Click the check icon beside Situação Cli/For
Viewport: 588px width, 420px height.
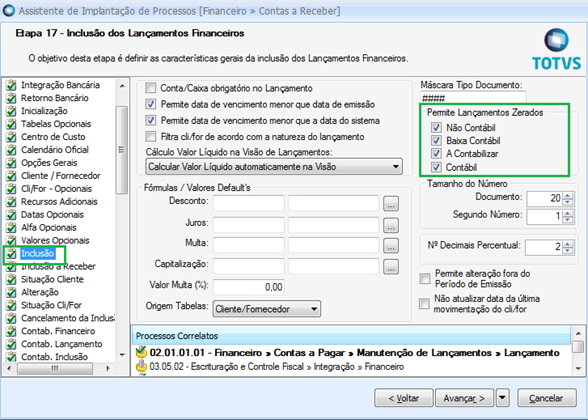(11, 305)
